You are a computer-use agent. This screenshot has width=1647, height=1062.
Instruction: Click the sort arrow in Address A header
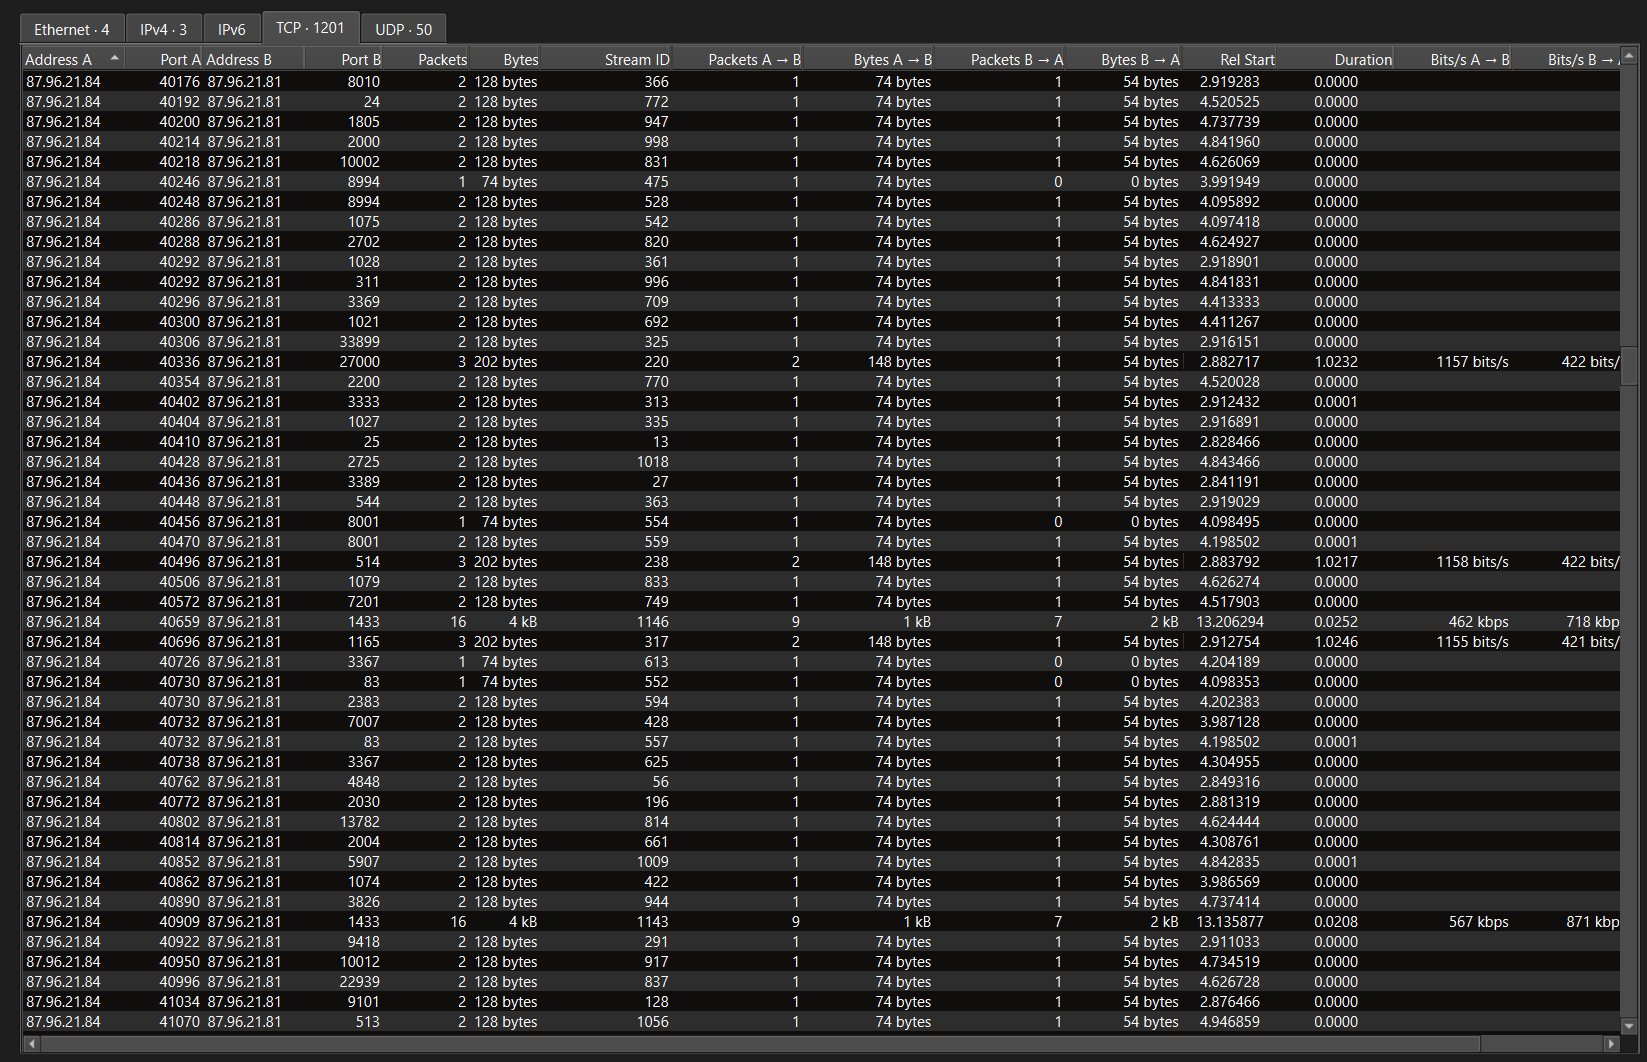click(115, 58)
